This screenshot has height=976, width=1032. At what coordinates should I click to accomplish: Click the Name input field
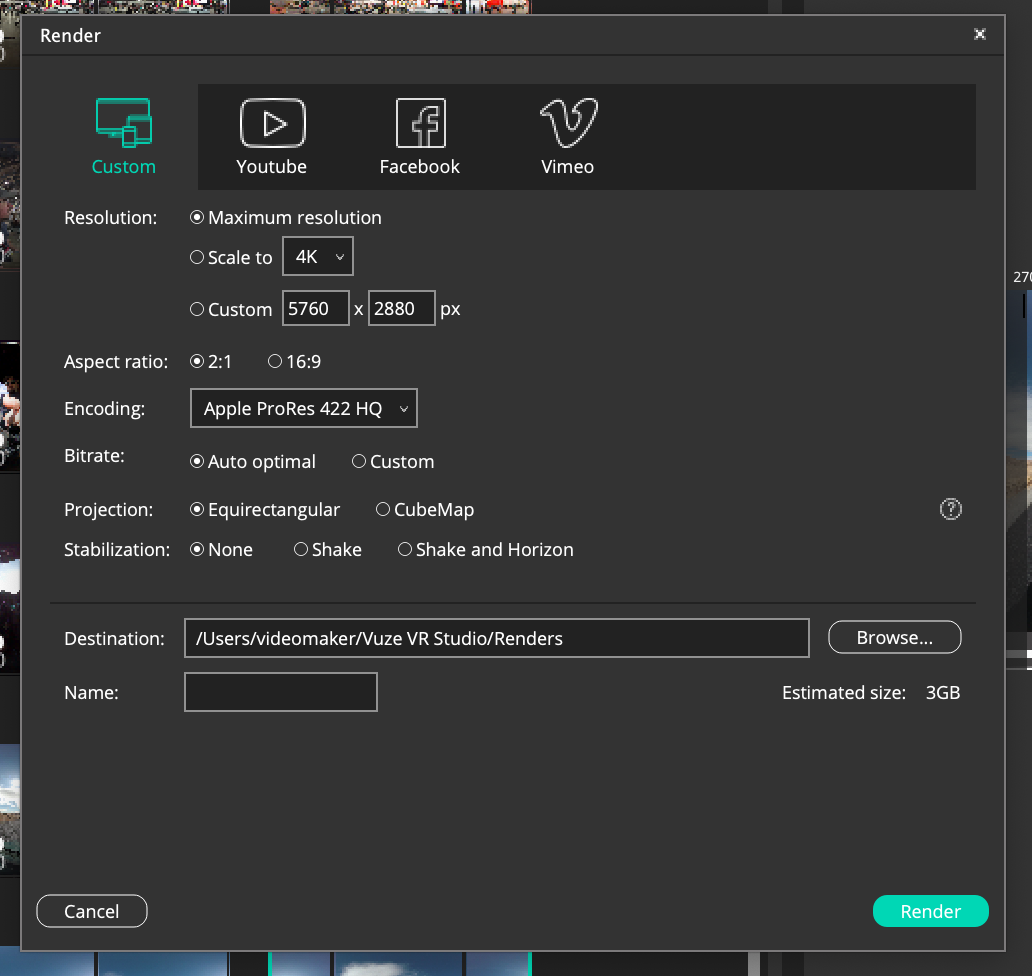(281, 692)
